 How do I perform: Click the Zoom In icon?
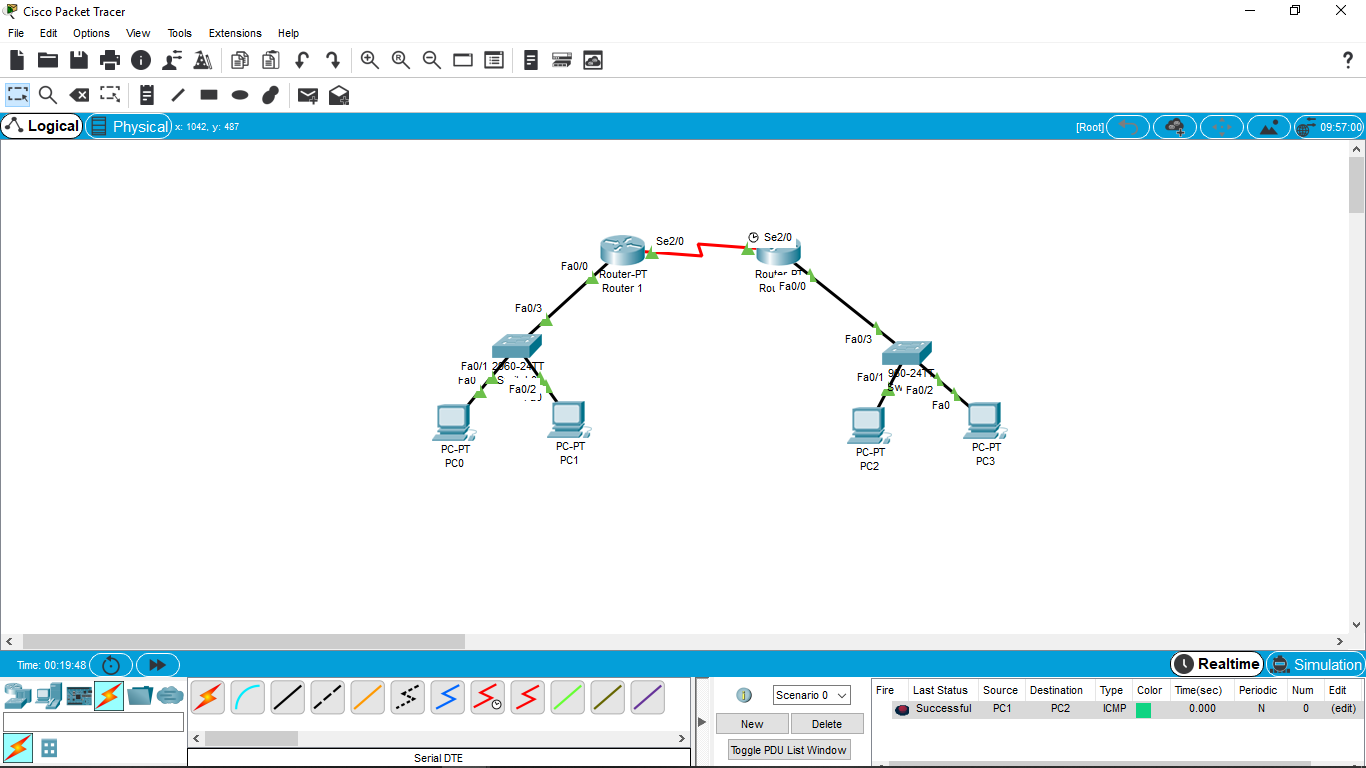[x=370, y=60]
